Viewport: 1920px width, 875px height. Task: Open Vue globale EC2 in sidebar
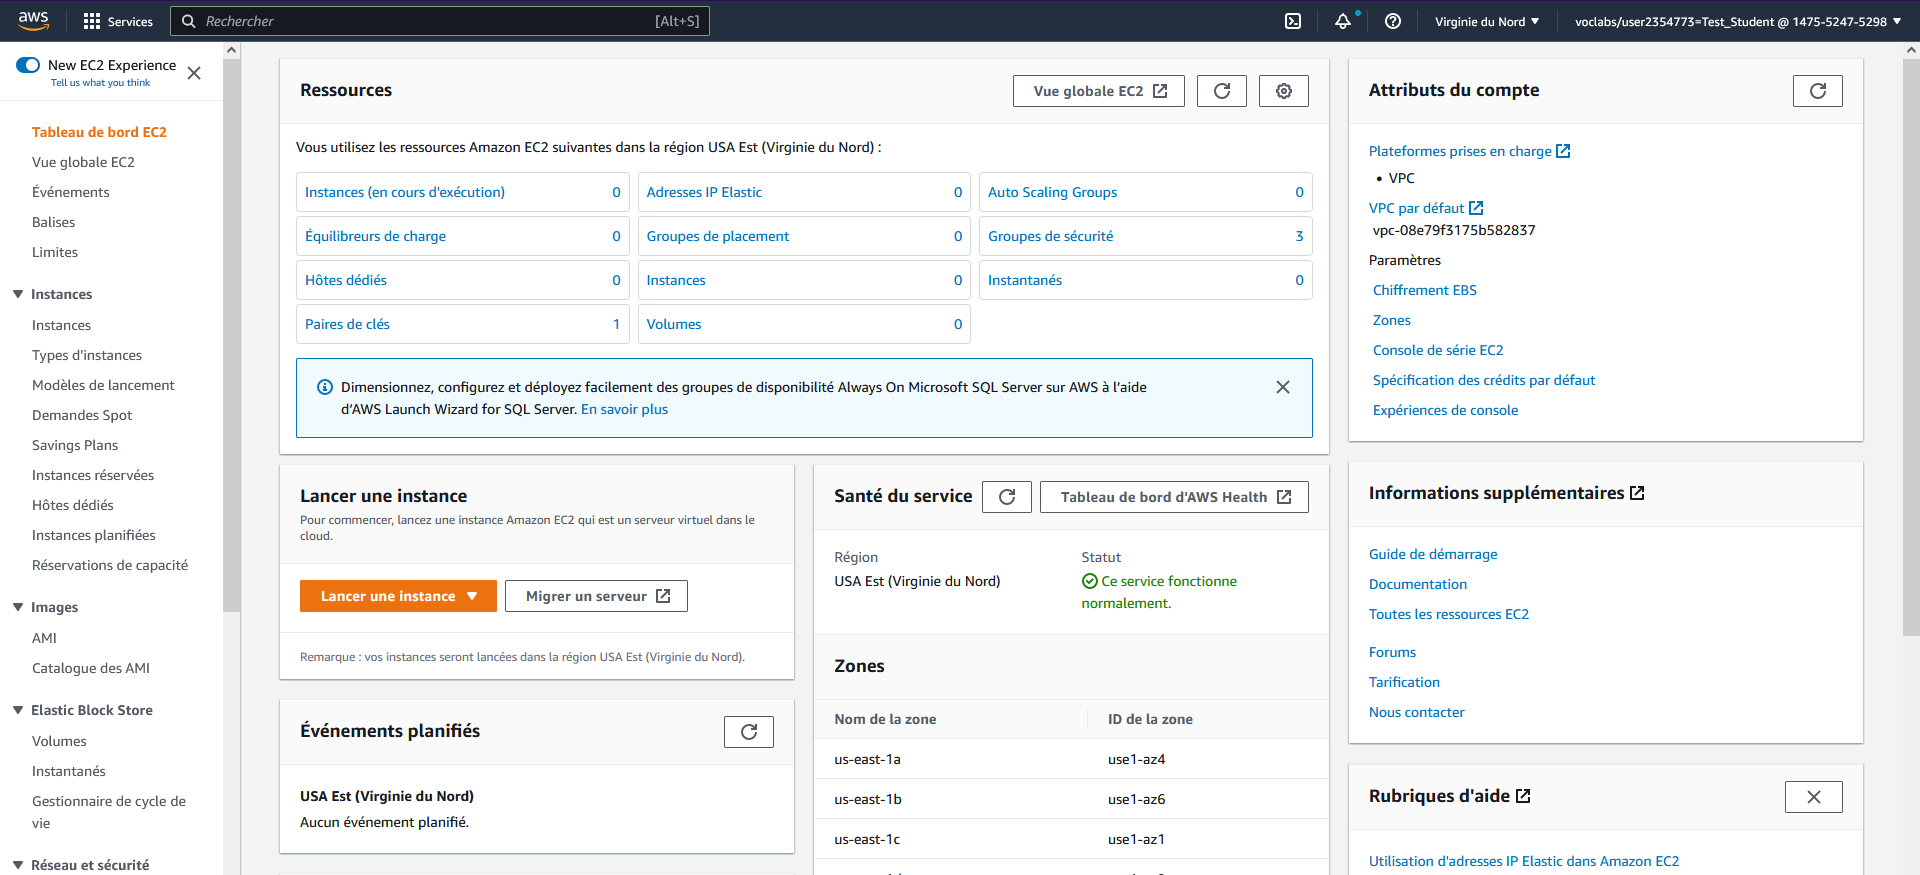pos(83,162)
